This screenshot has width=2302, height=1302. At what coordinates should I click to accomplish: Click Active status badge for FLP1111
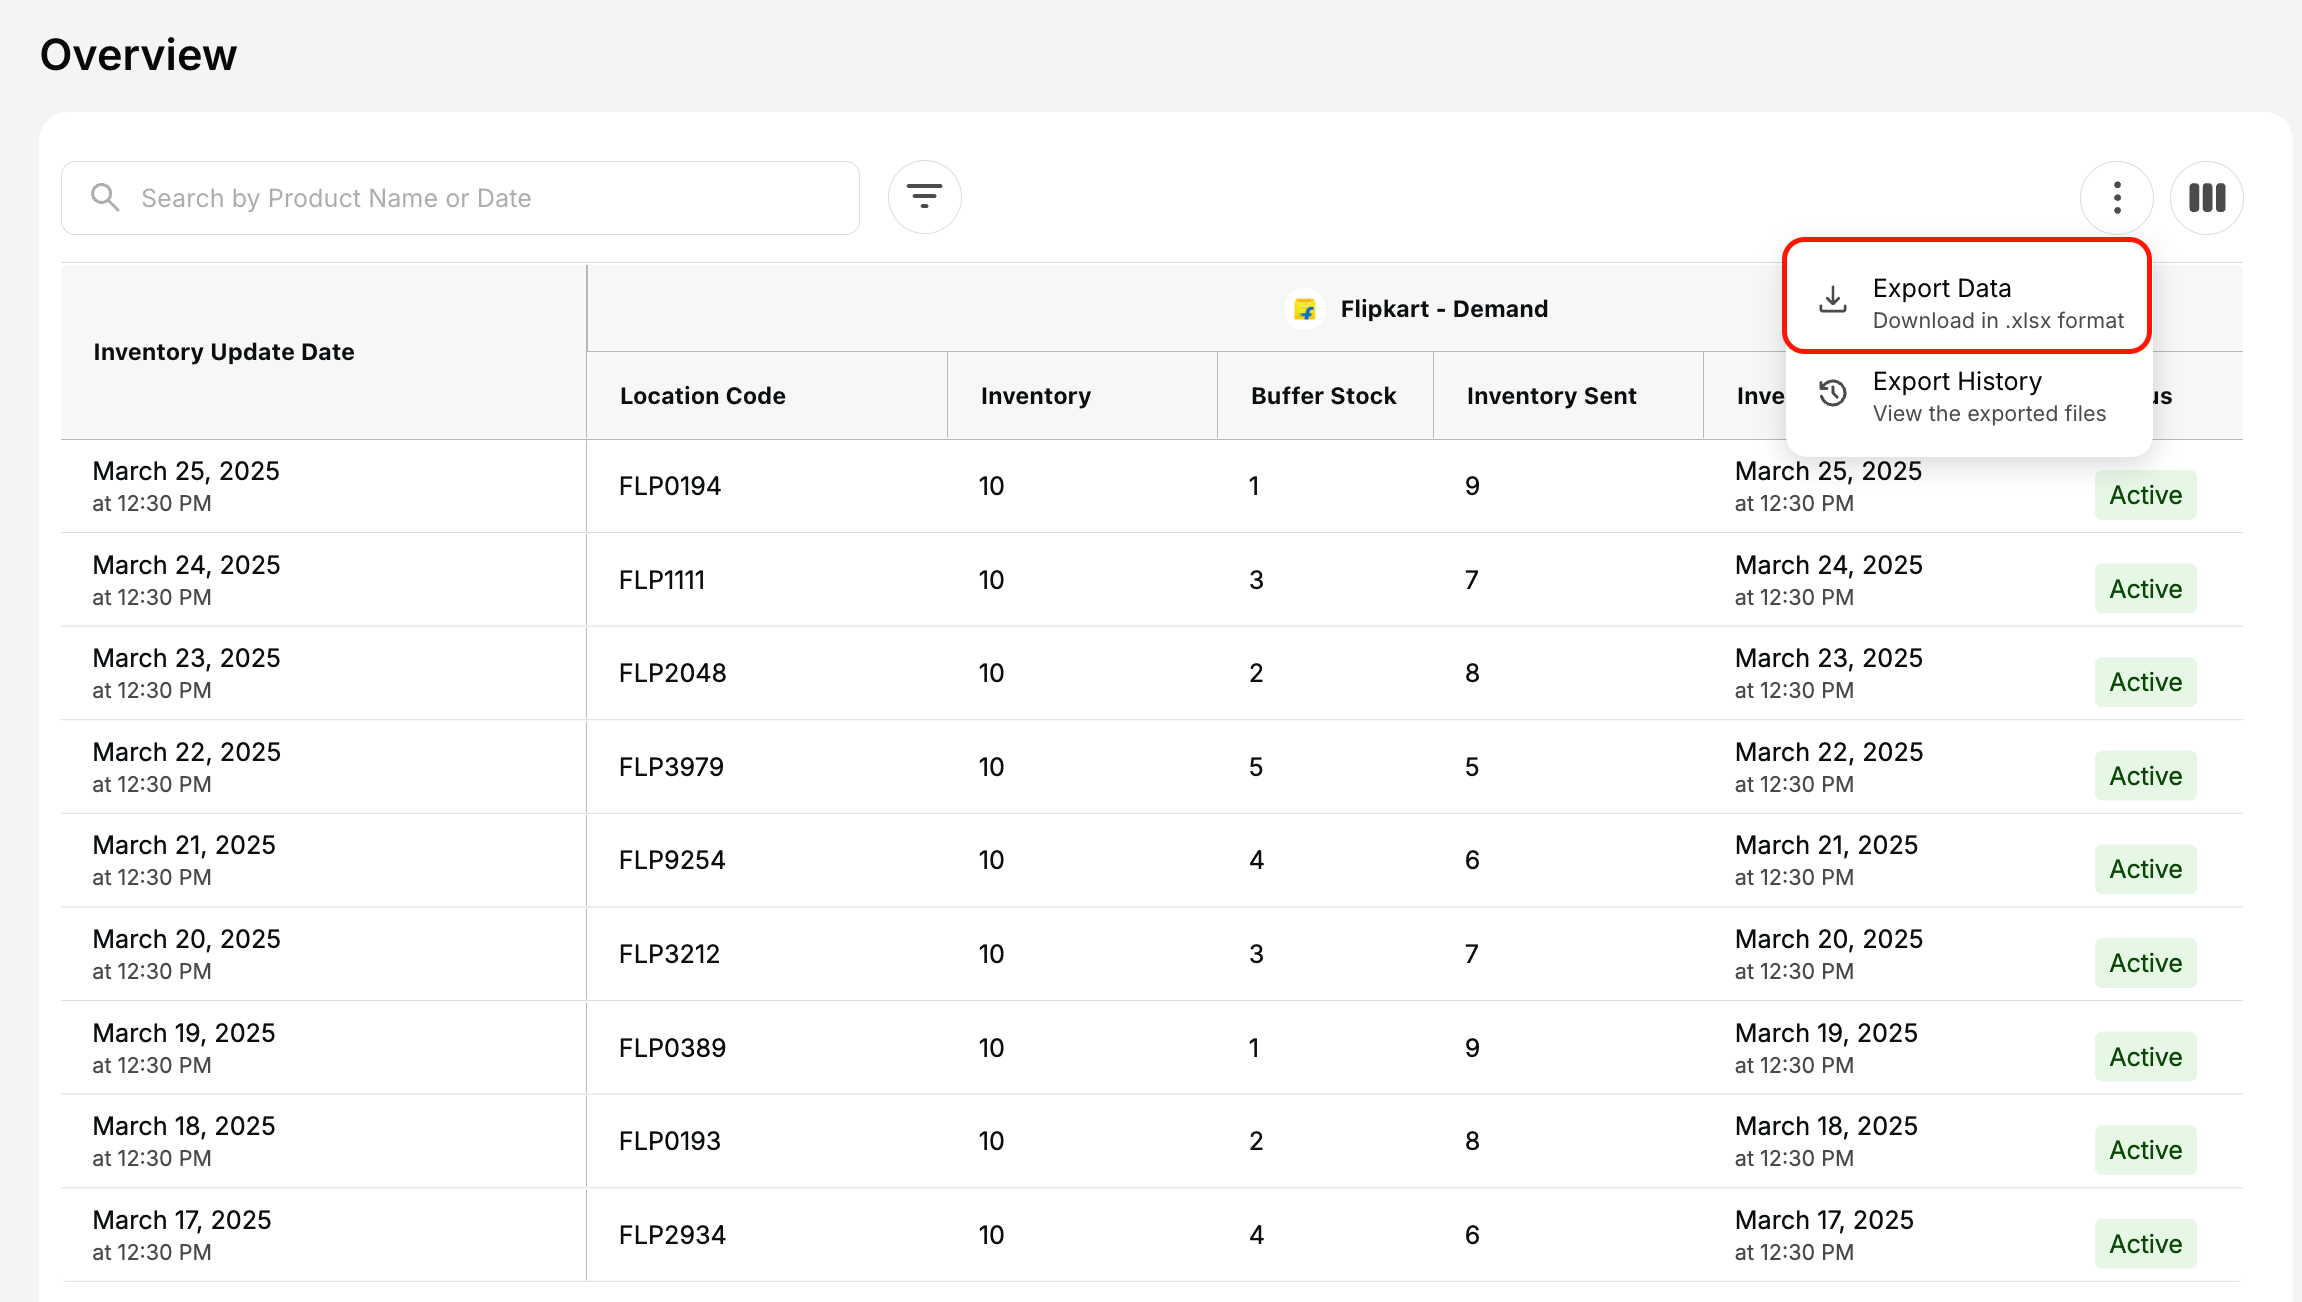pos(2146,589)
